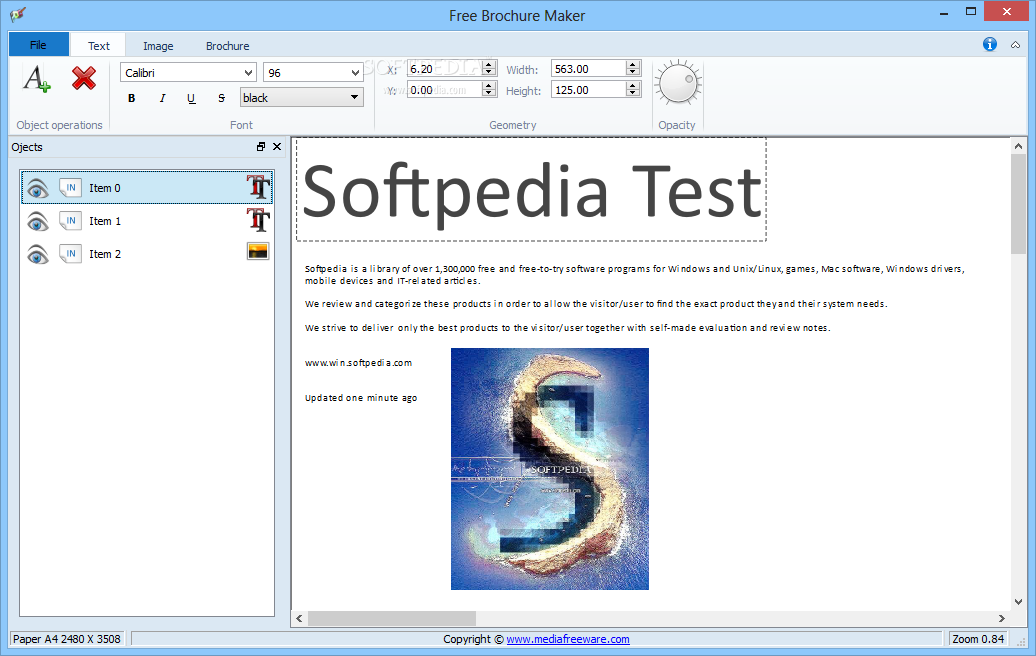Toggle underline formatting button
The height and width of the screenshot is (656, 1036).
(191, 98)
